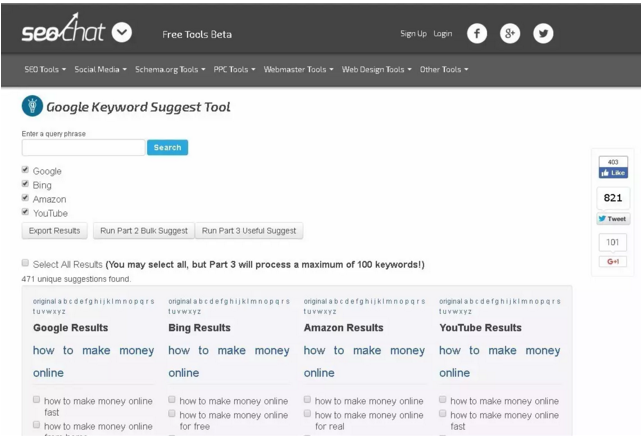
Task: Expand the SEO Tools menu
Action: [45, 69]
